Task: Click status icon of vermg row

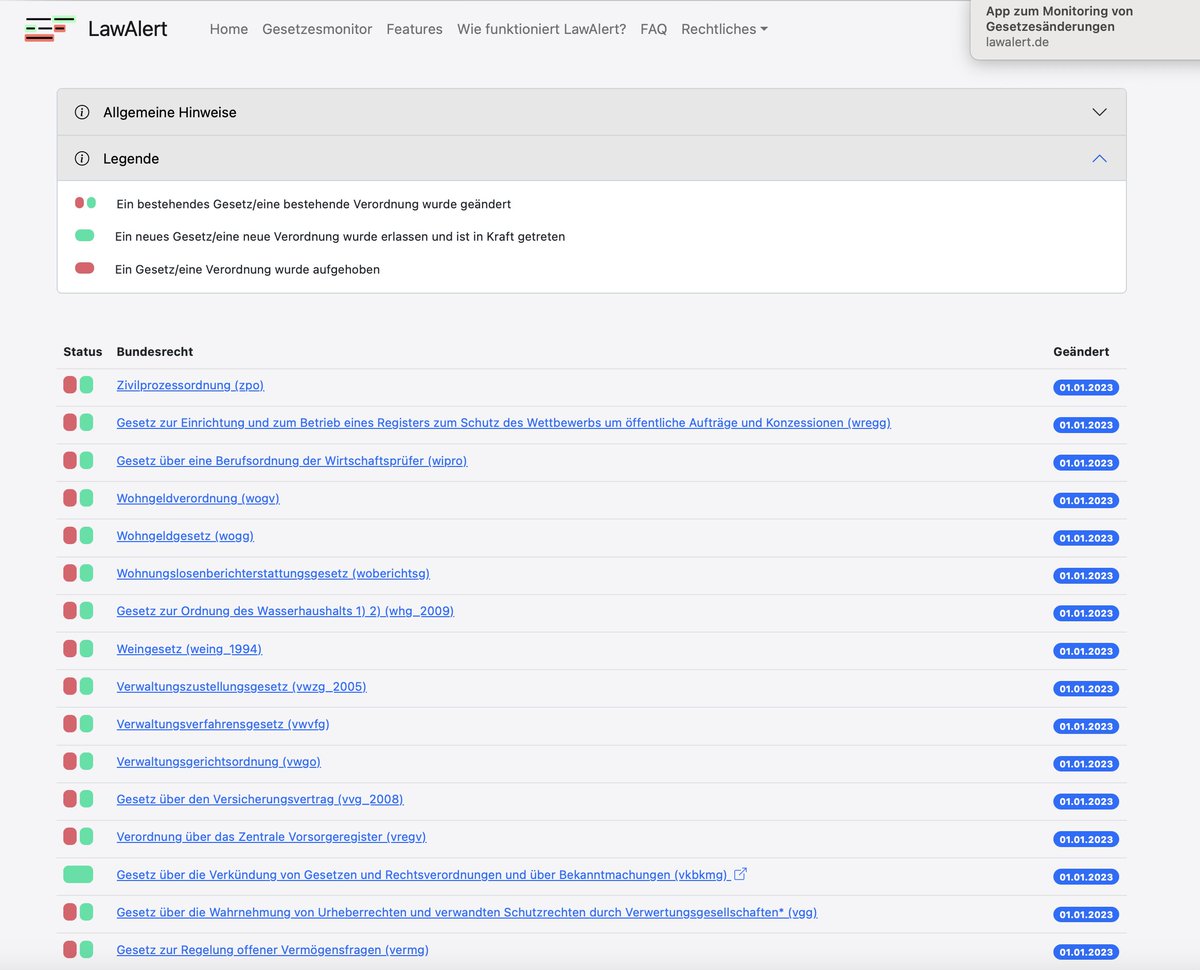Action: click(78, 950)
